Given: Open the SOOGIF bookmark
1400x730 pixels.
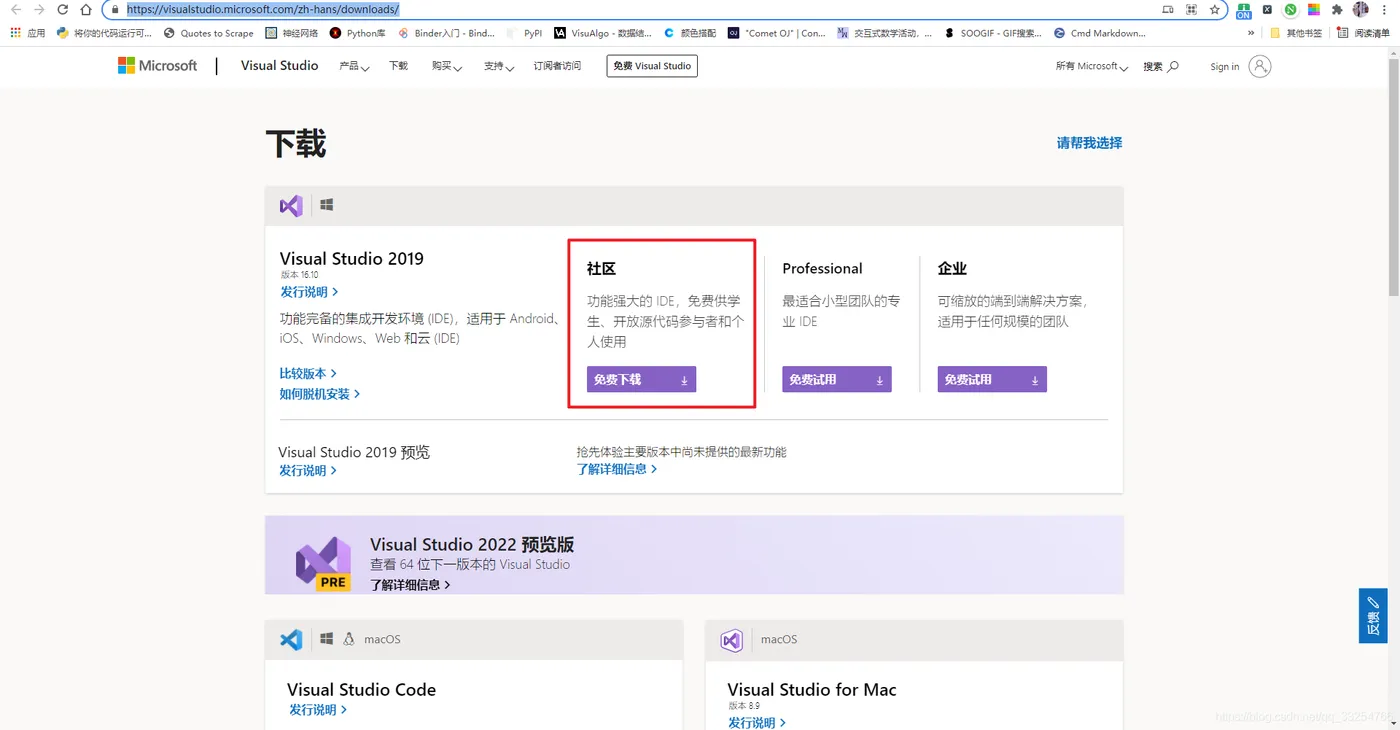Looking at the screenshot, I should pyautogui.click(x=993, y=33).
